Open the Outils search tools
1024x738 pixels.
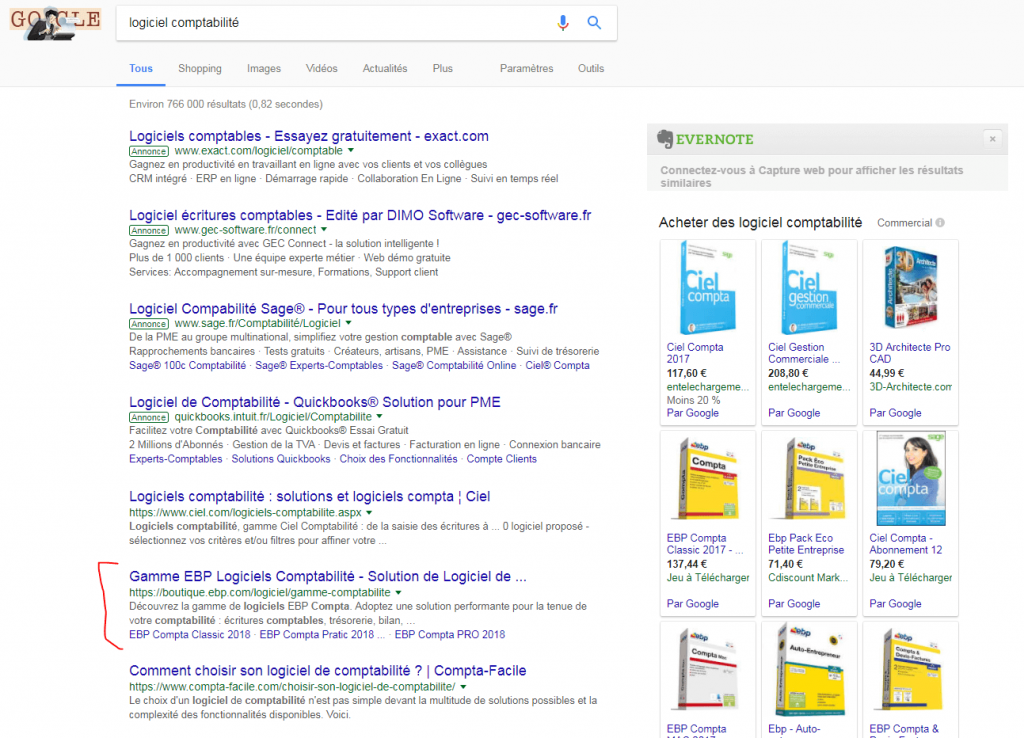click(591, 69)
